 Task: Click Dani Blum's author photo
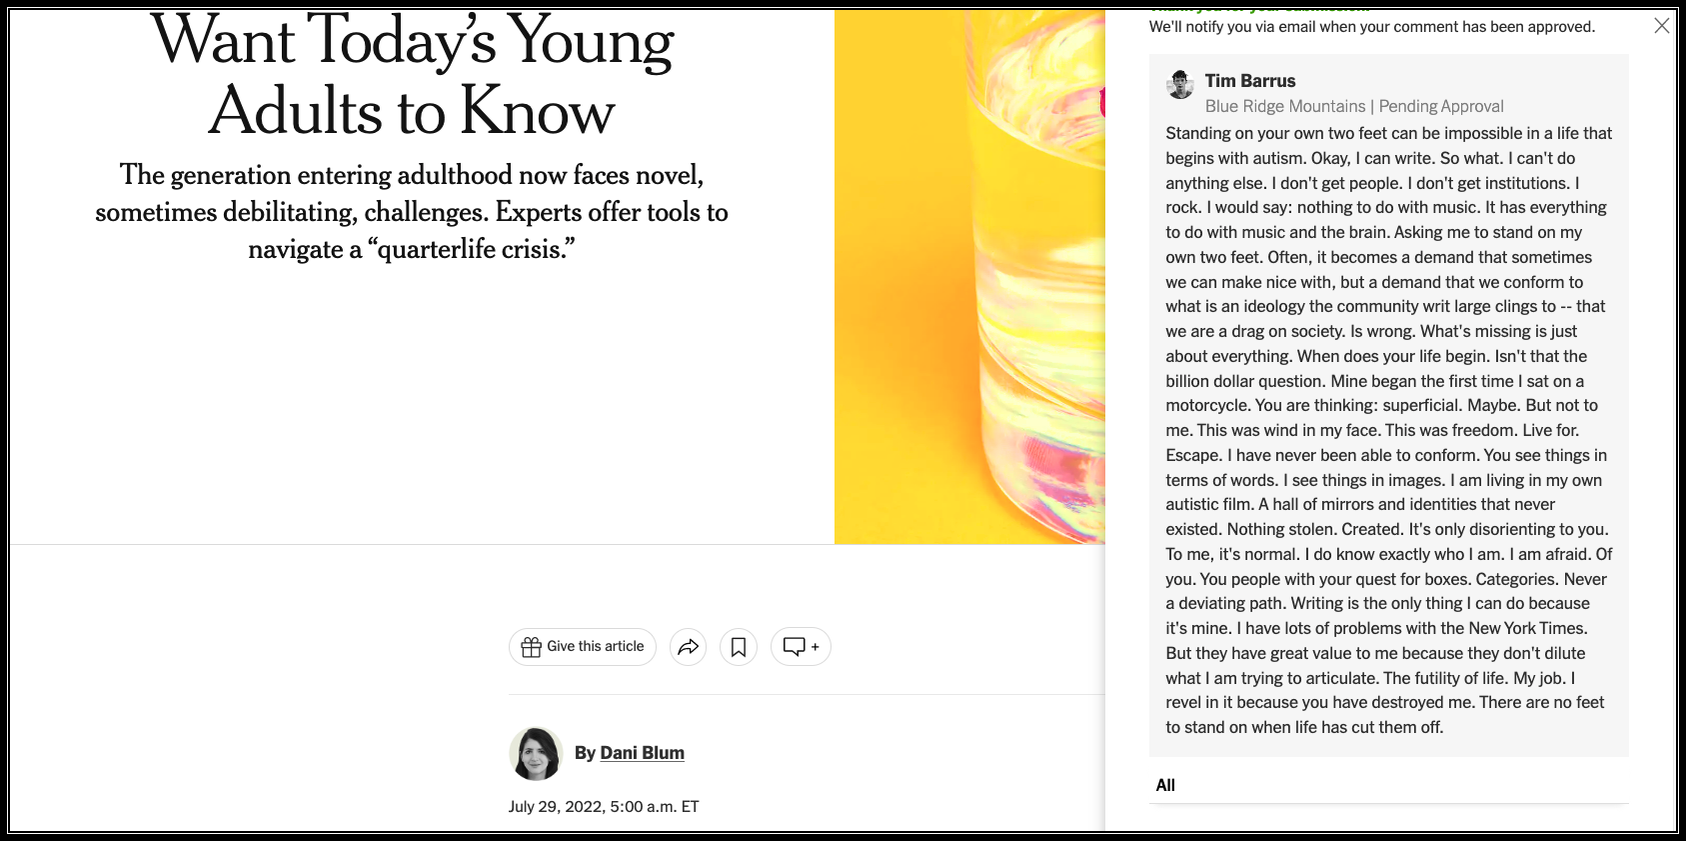pyautogui.click(x=536, y=754)
